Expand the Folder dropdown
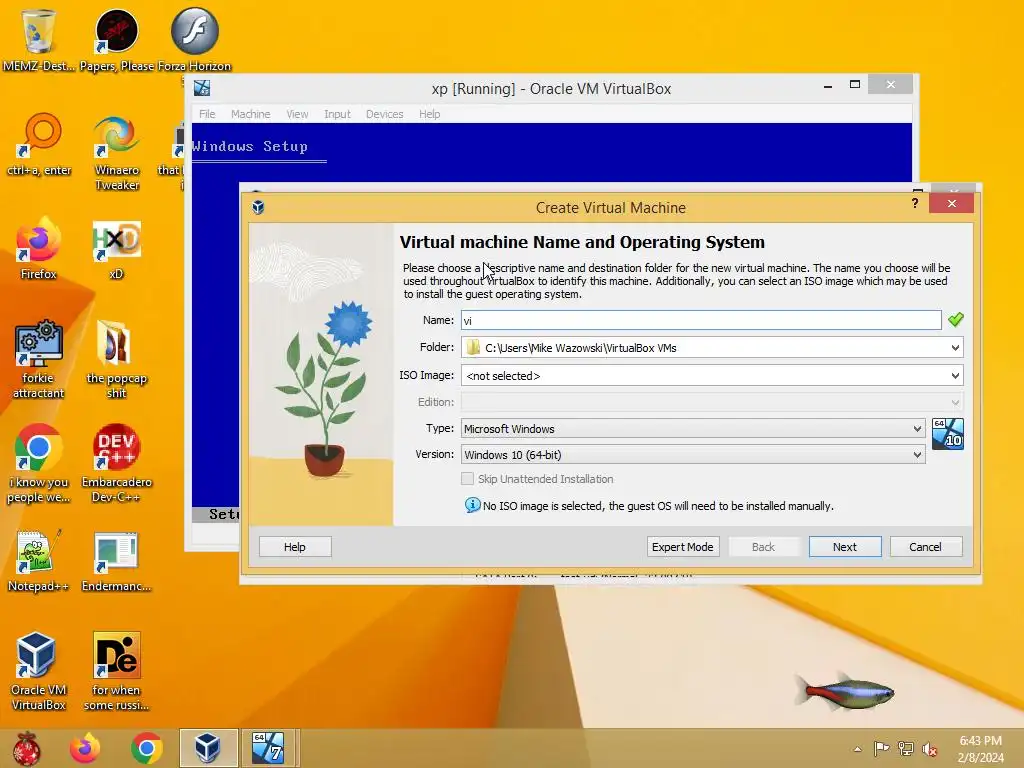The height and width of the screenshot is (768, 1024). [x=955, y=347]
